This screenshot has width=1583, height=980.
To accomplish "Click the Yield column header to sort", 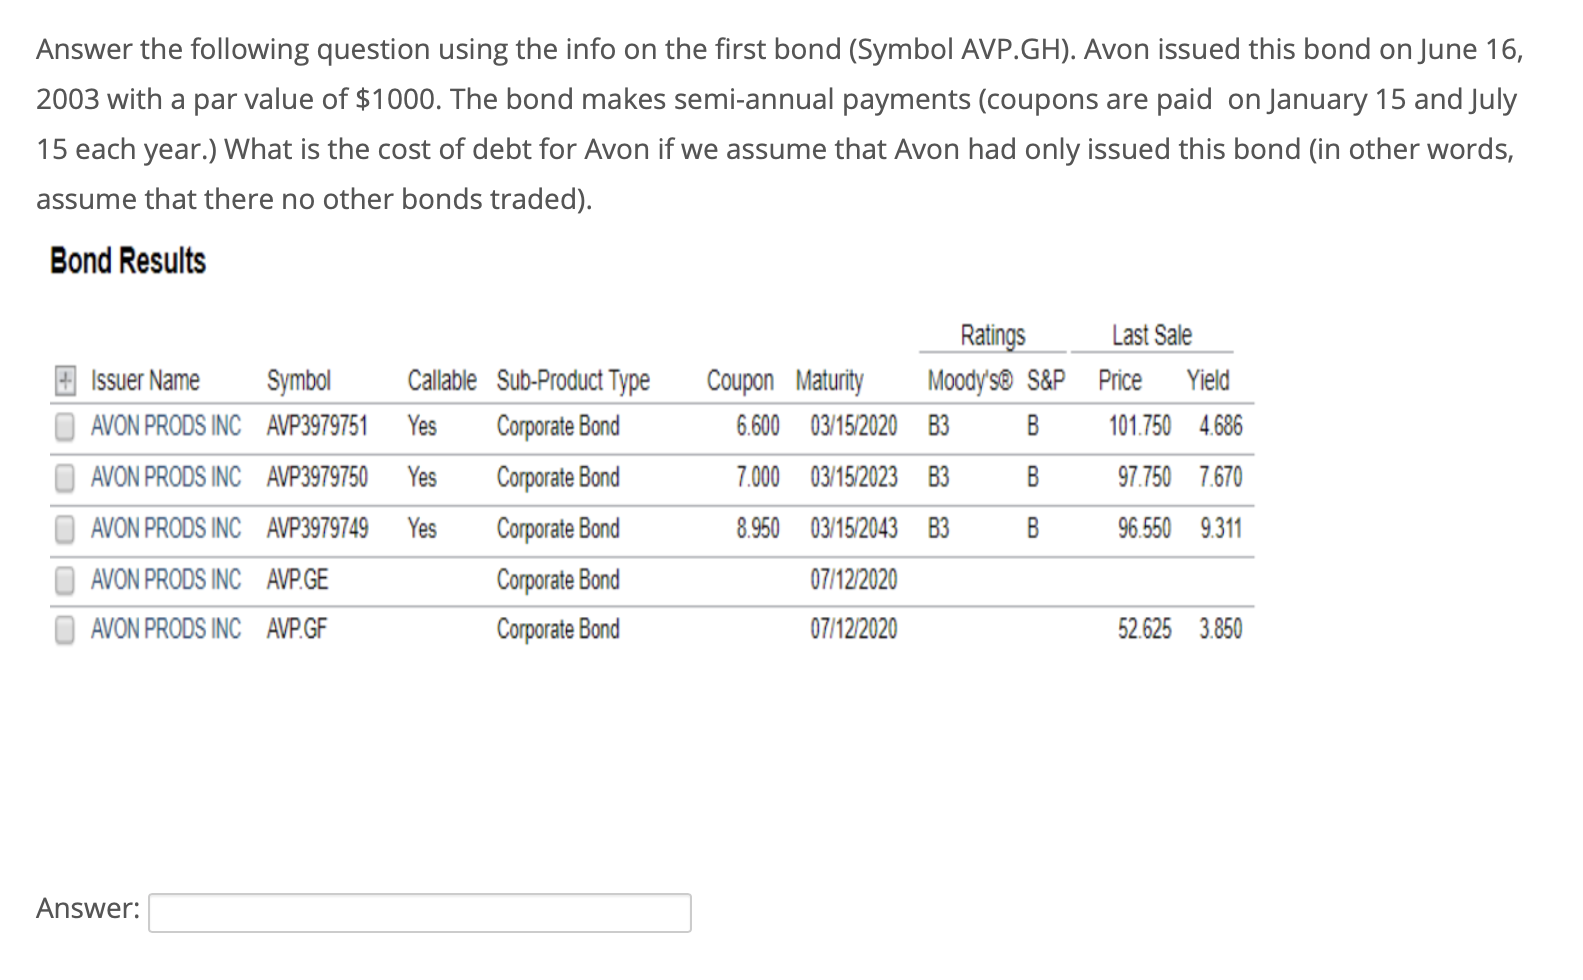I will [1208, 380].
